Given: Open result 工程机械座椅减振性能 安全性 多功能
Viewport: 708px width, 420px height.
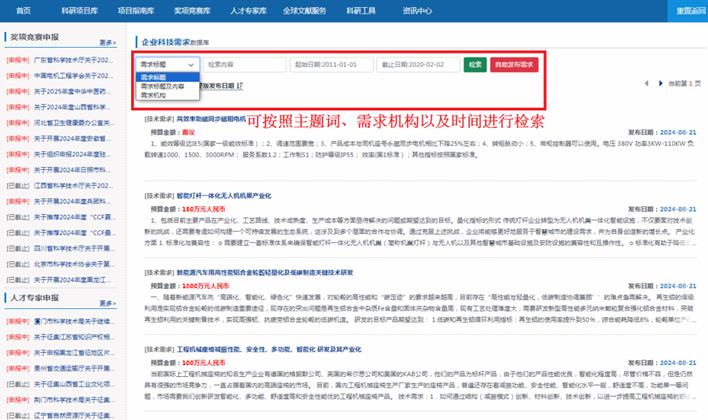Looking at the screenshot, I should [x=269, y=349].
